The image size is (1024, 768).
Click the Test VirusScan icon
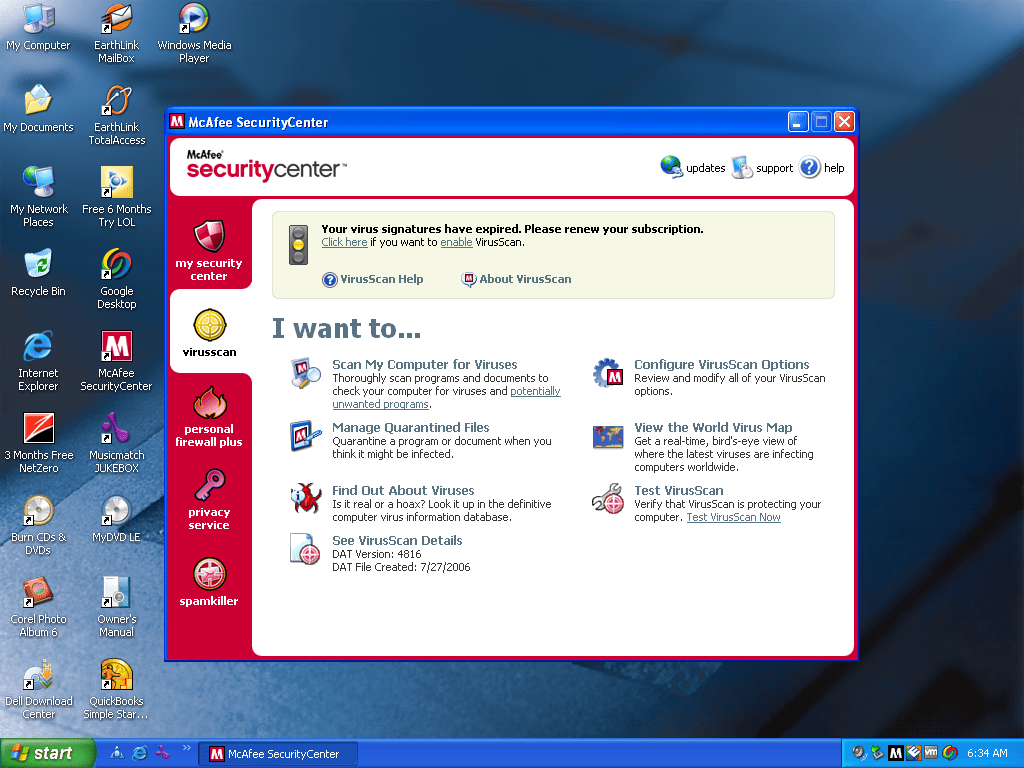(x=607, y=498)
